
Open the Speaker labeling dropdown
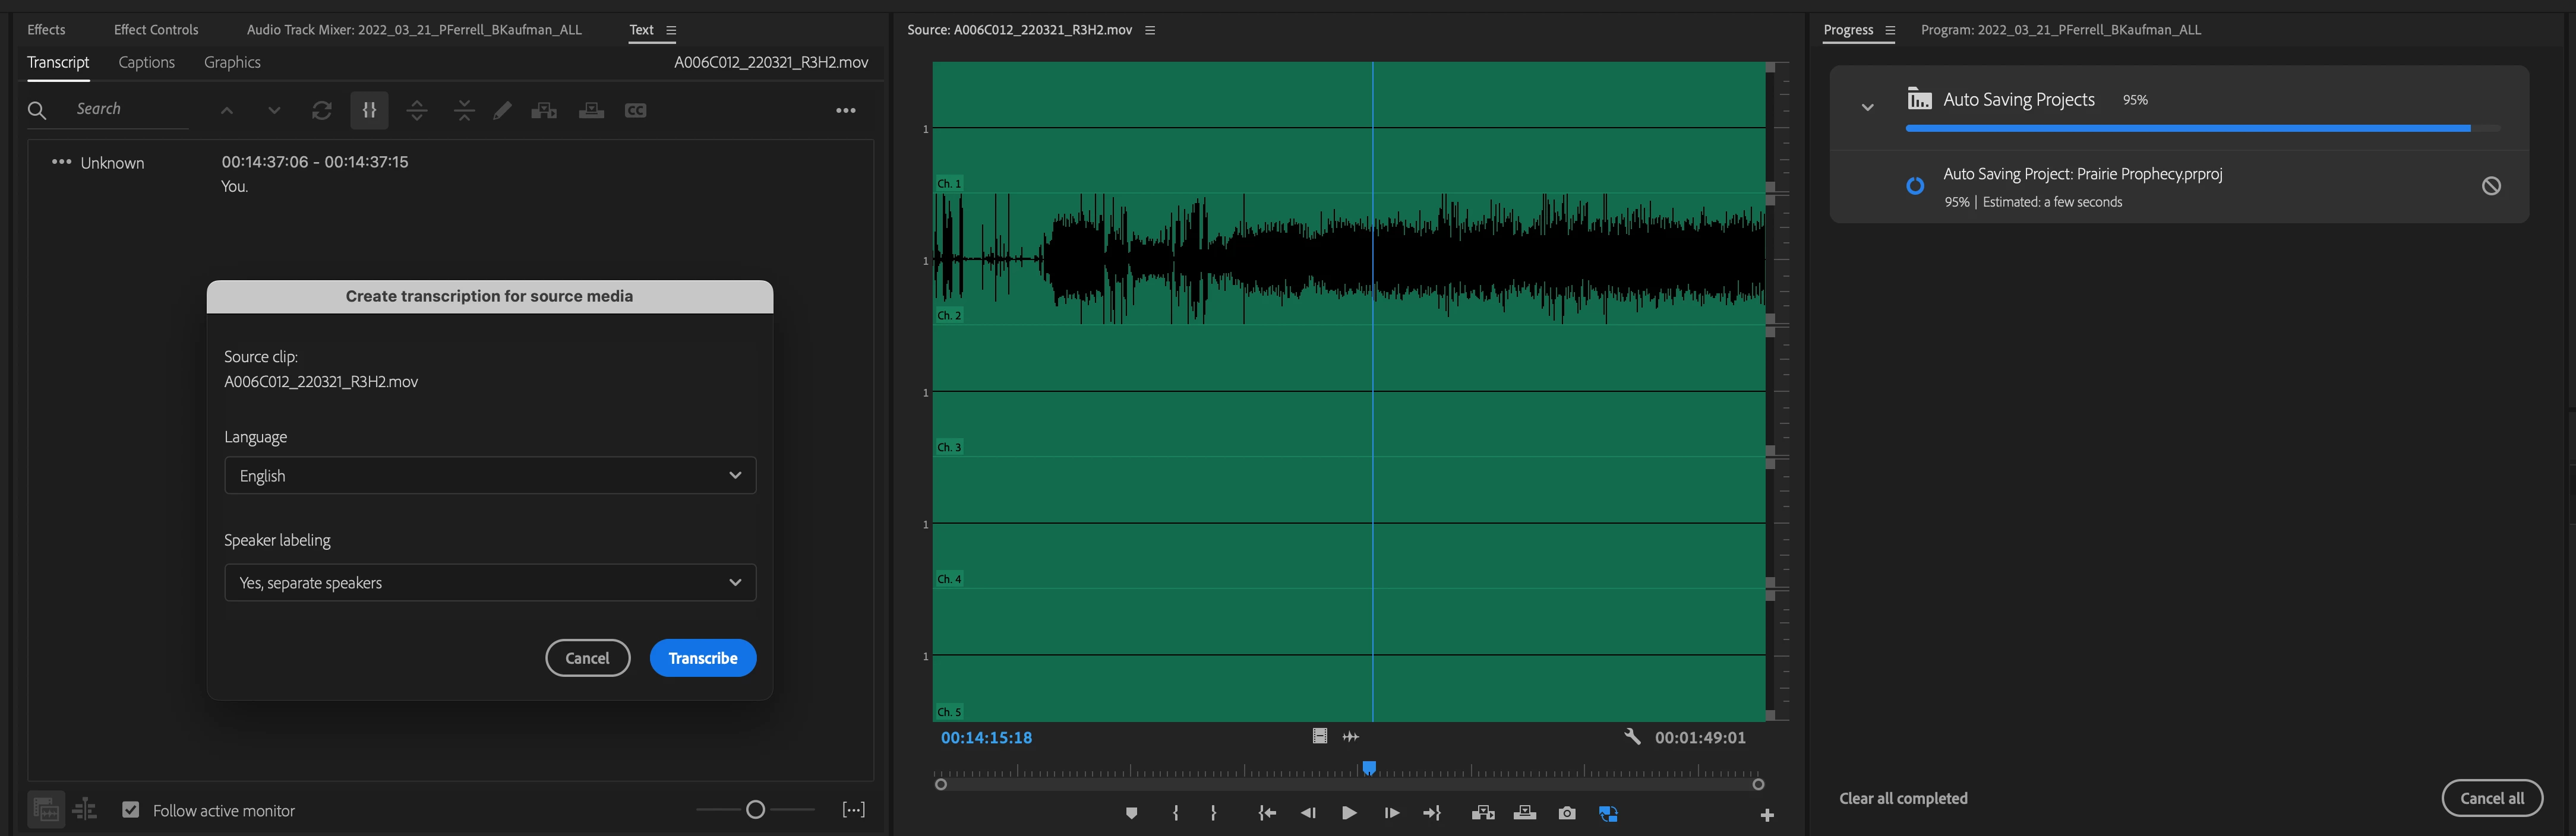point(490,583)
